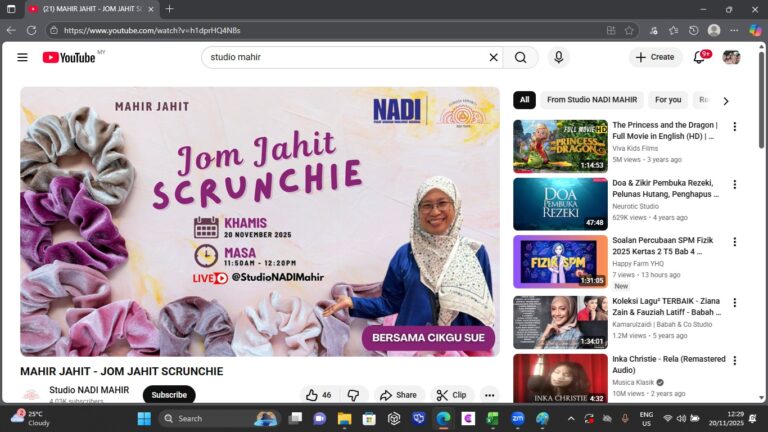
Task: Dislike the video with thumbs down
Action: coord(353,395)
